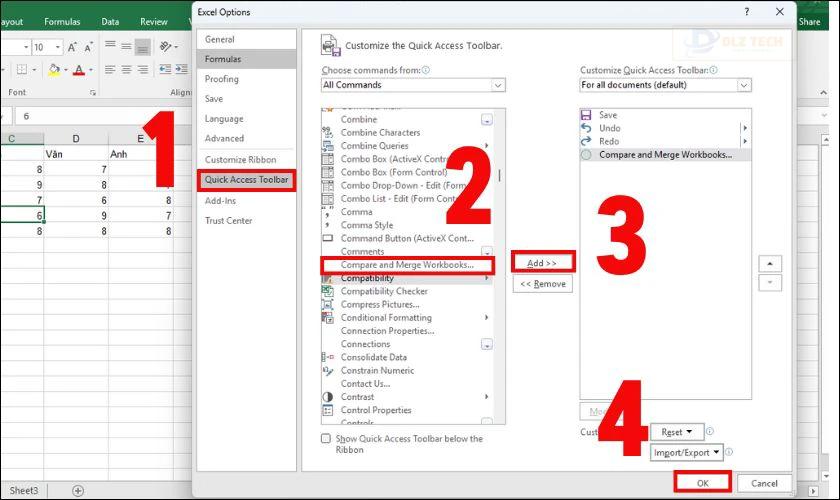Select the Formulas options category

coord(246,59)
